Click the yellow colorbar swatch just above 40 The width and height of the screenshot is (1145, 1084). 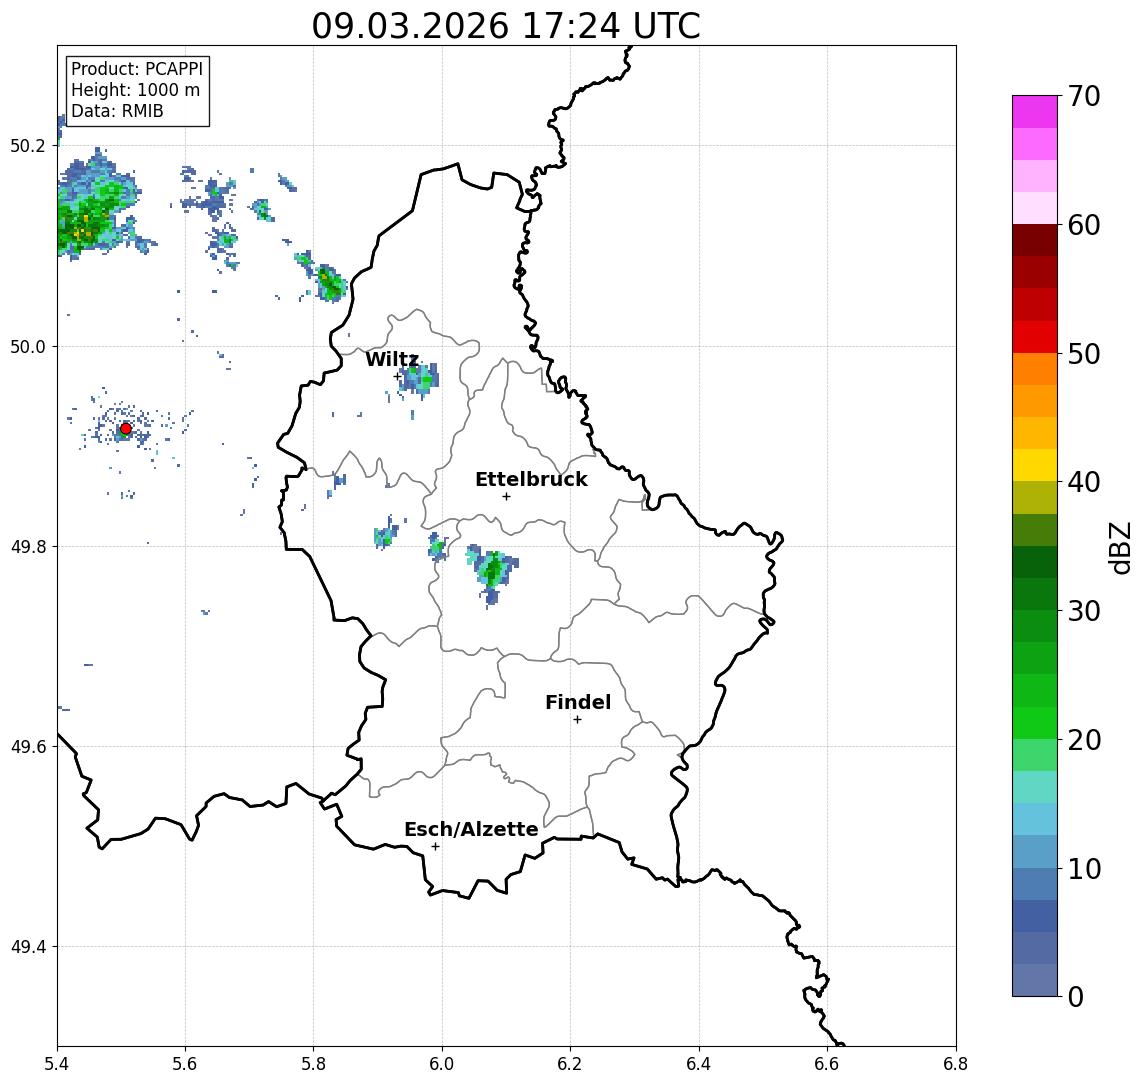click(x=1035, y=466)
